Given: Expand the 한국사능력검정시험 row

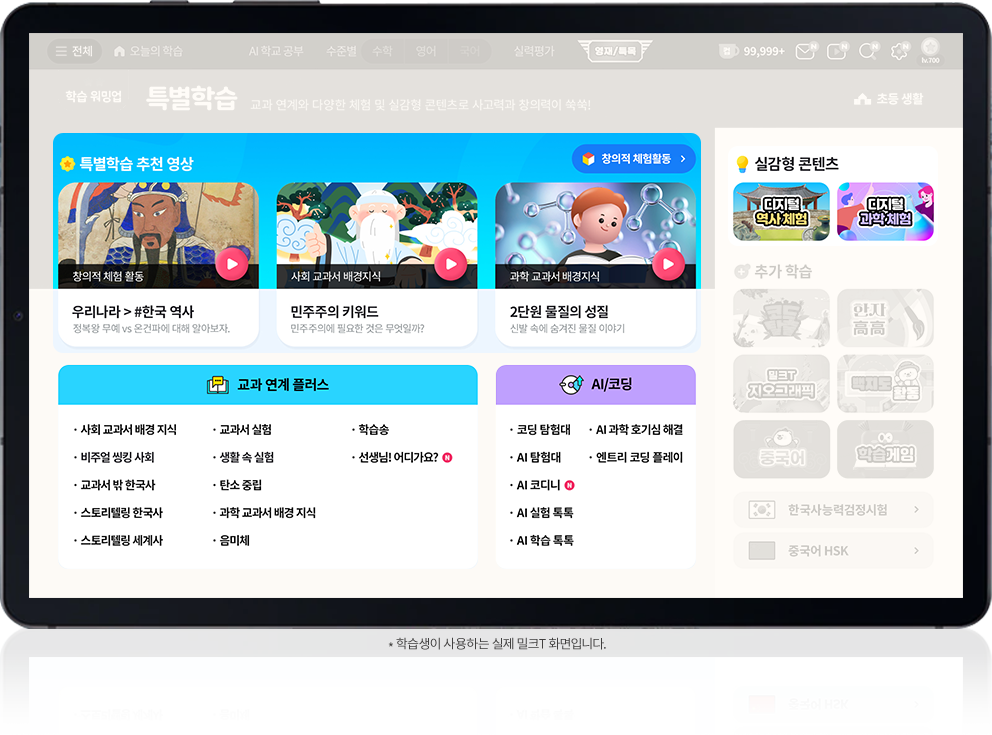Looking at the screenshot, I should click(833, 510).
